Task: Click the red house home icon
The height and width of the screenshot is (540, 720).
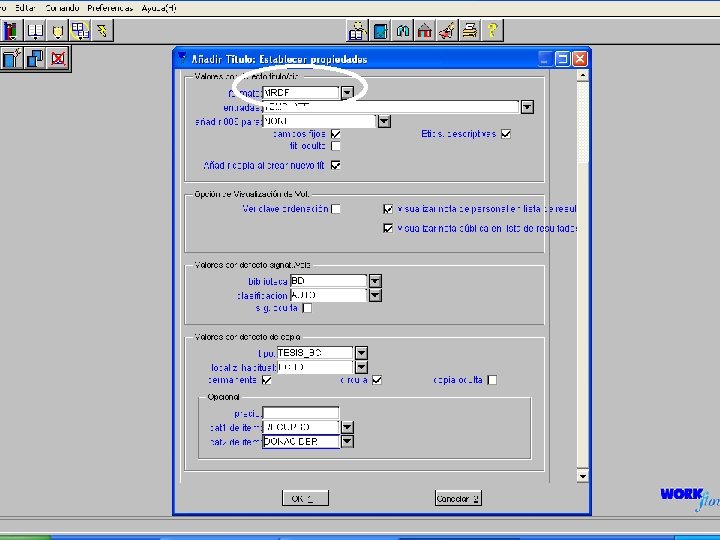Action: tap(425, 31)
